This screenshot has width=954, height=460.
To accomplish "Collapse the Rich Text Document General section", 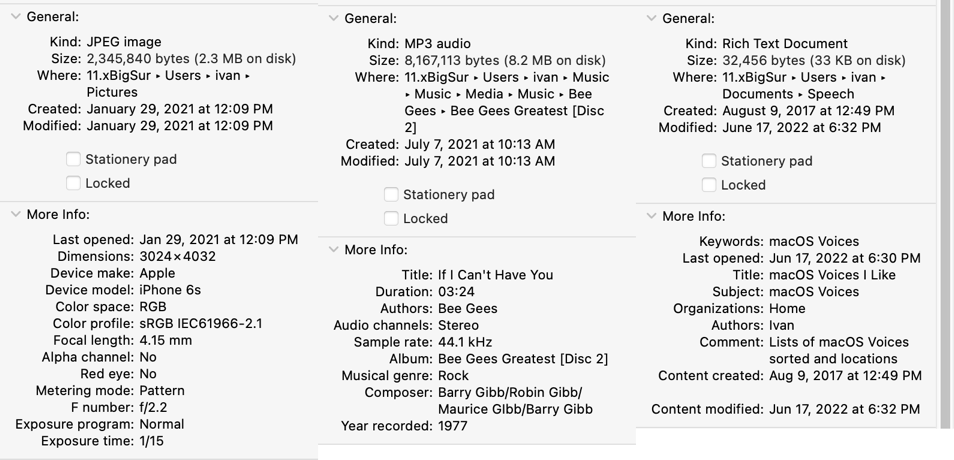I will pyautogui.click(x=652, y=18).
